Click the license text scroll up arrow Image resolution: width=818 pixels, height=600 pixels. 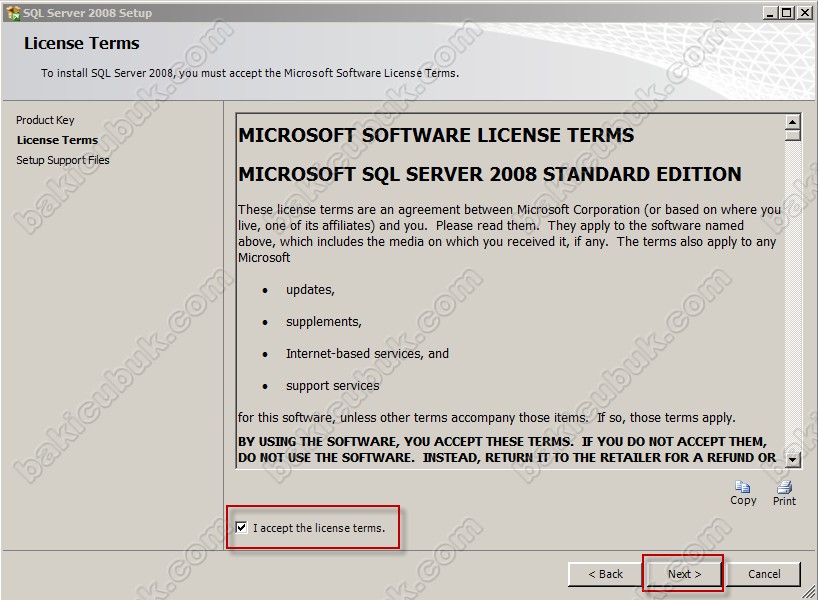pos(792,122)
